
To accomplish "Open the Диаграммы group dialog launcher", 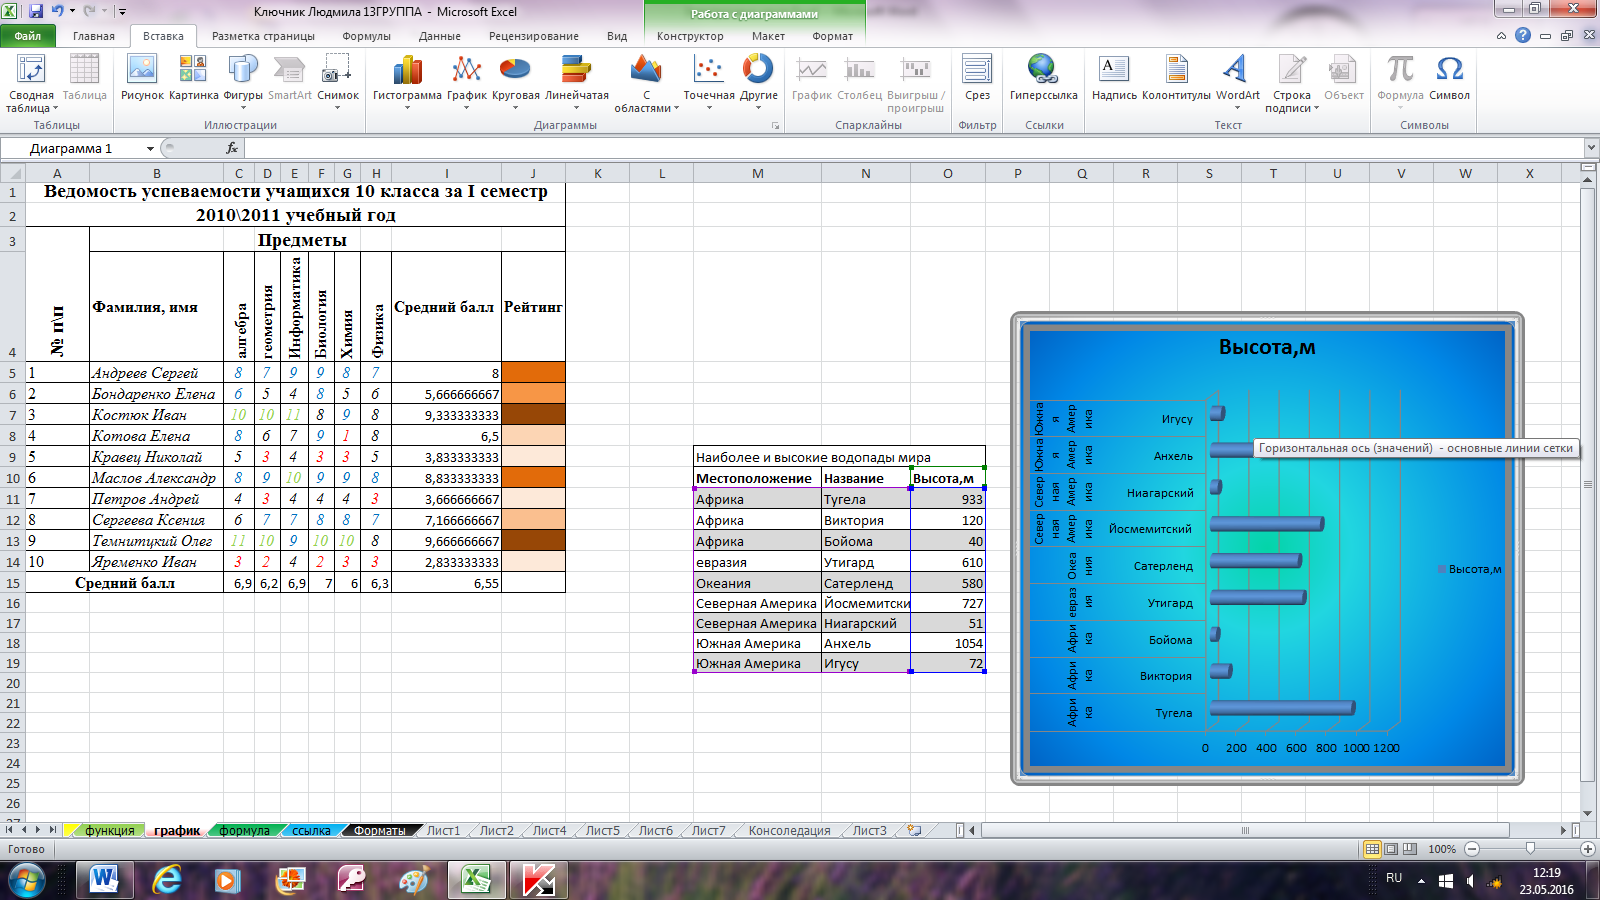I will (775, 126).
